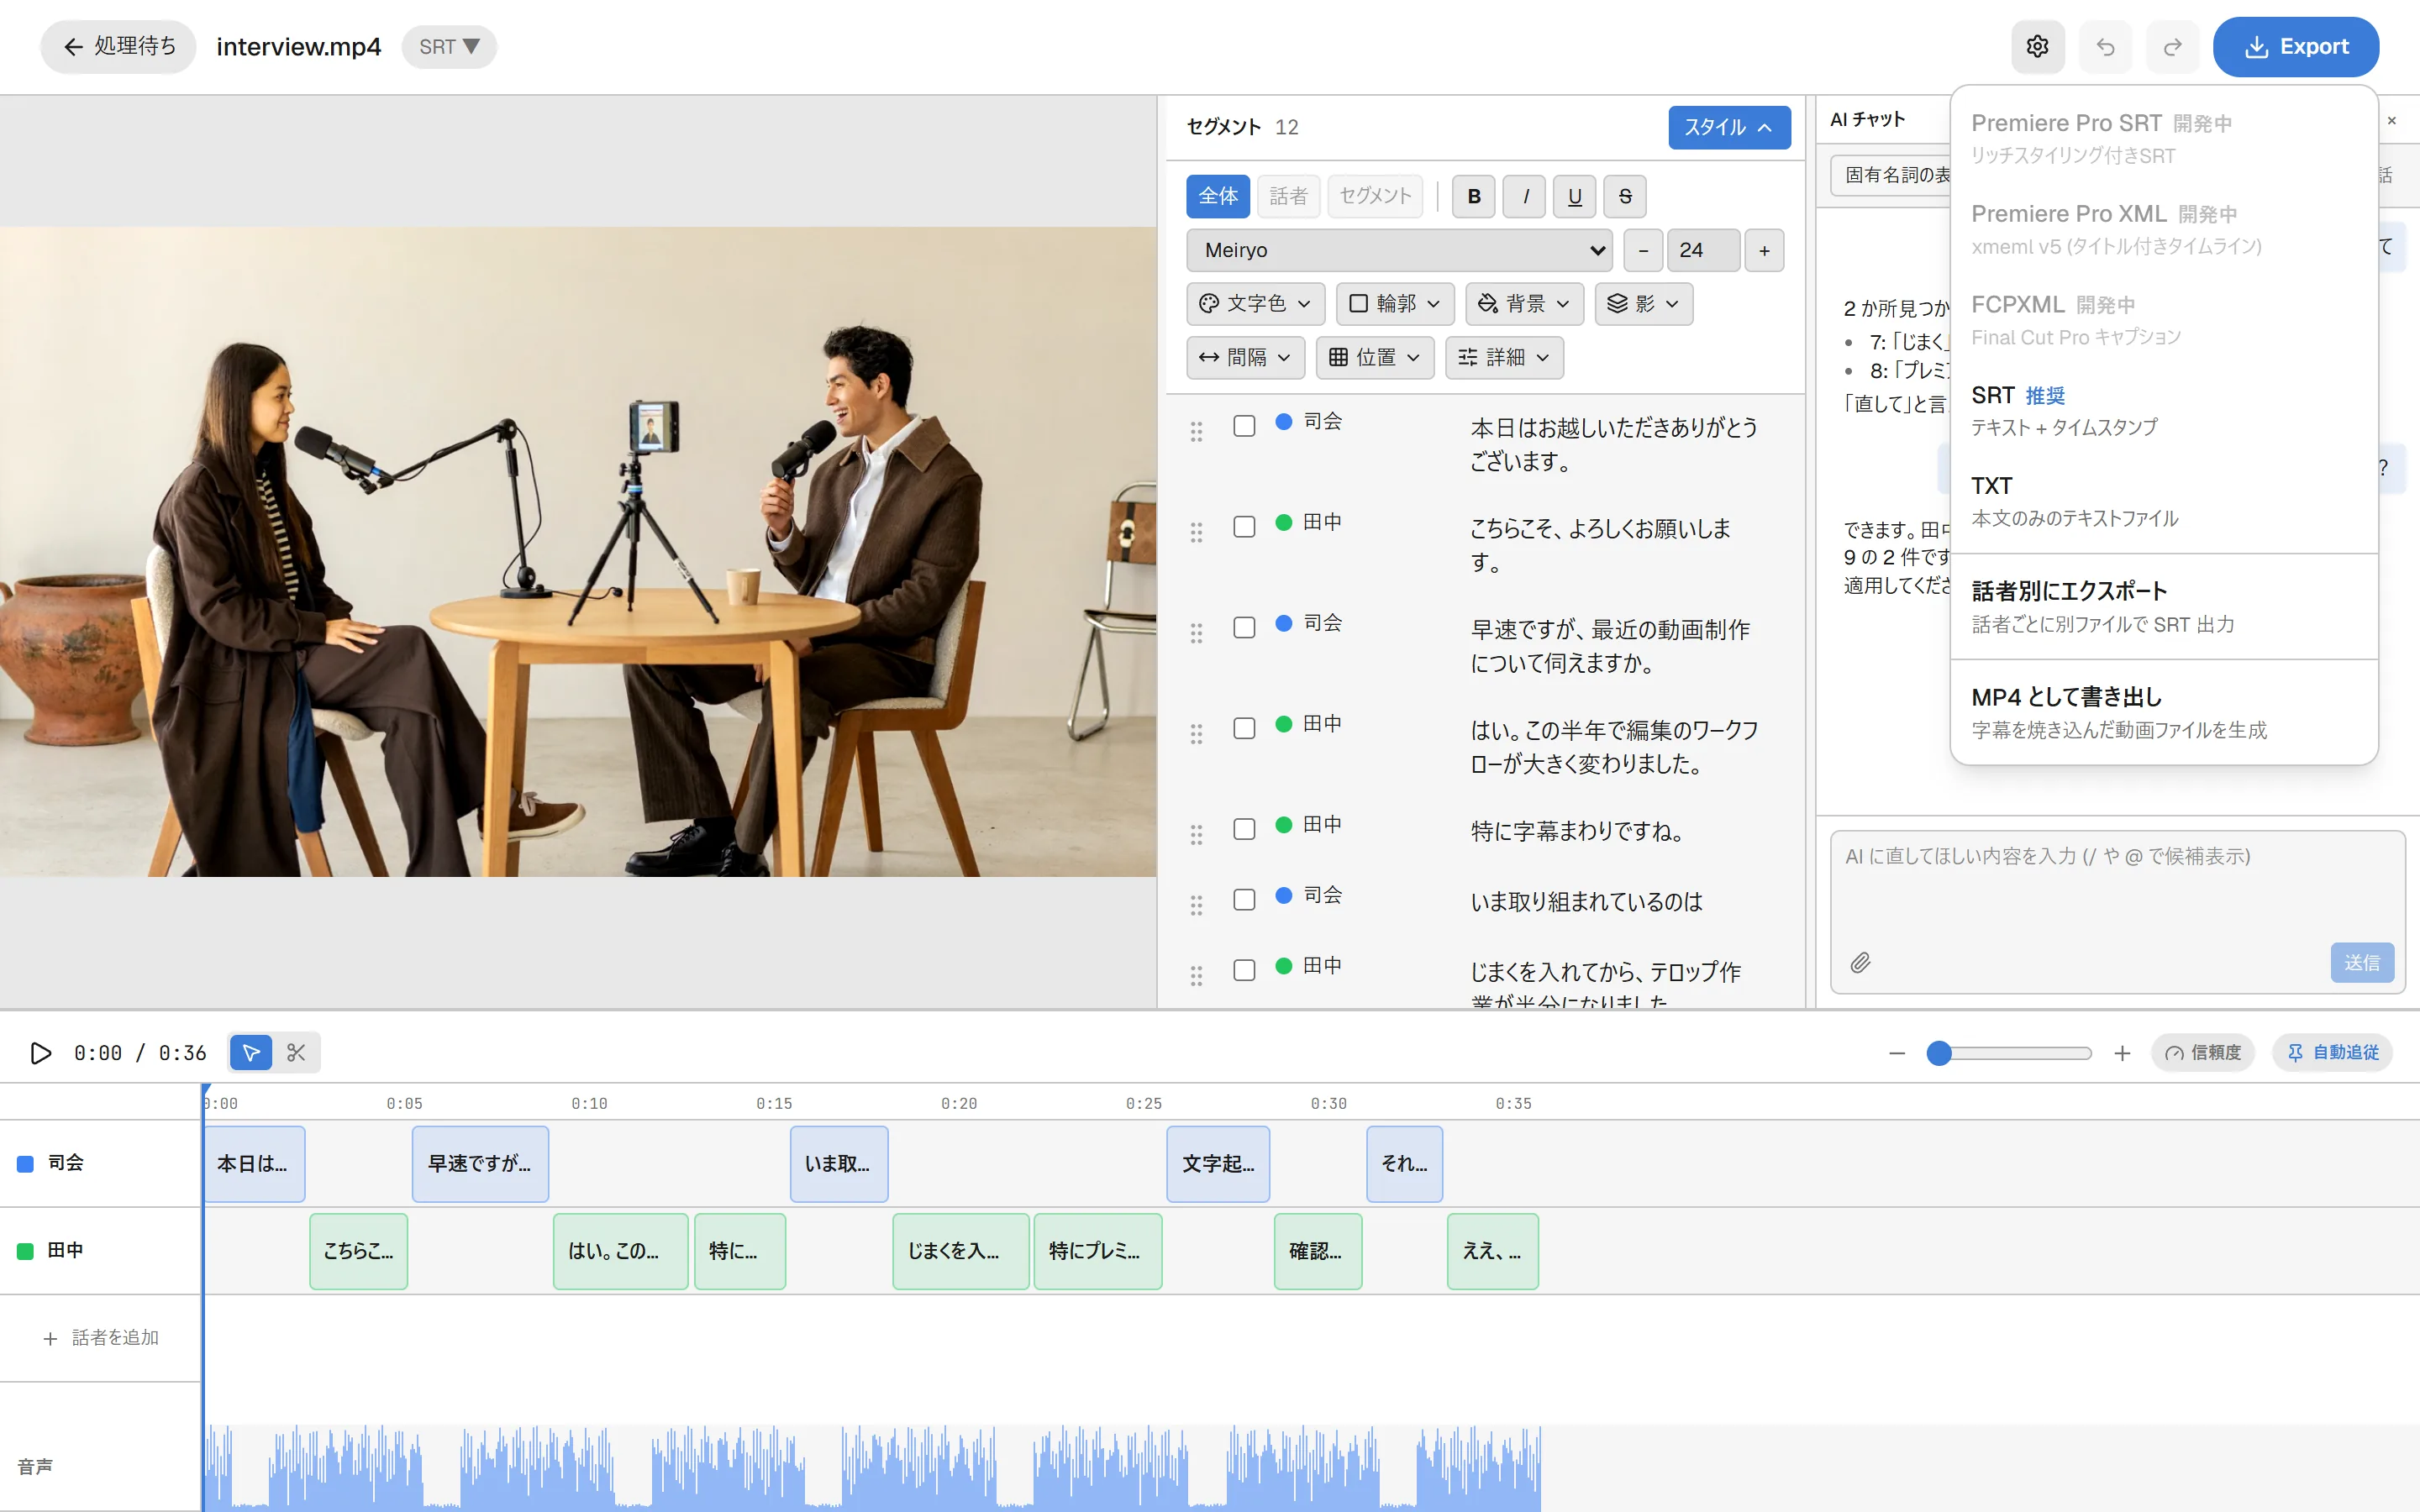Click the 送信 send button
Image resolution: width=2420 pixels, height=1512 pixels.
point(2362,962)
